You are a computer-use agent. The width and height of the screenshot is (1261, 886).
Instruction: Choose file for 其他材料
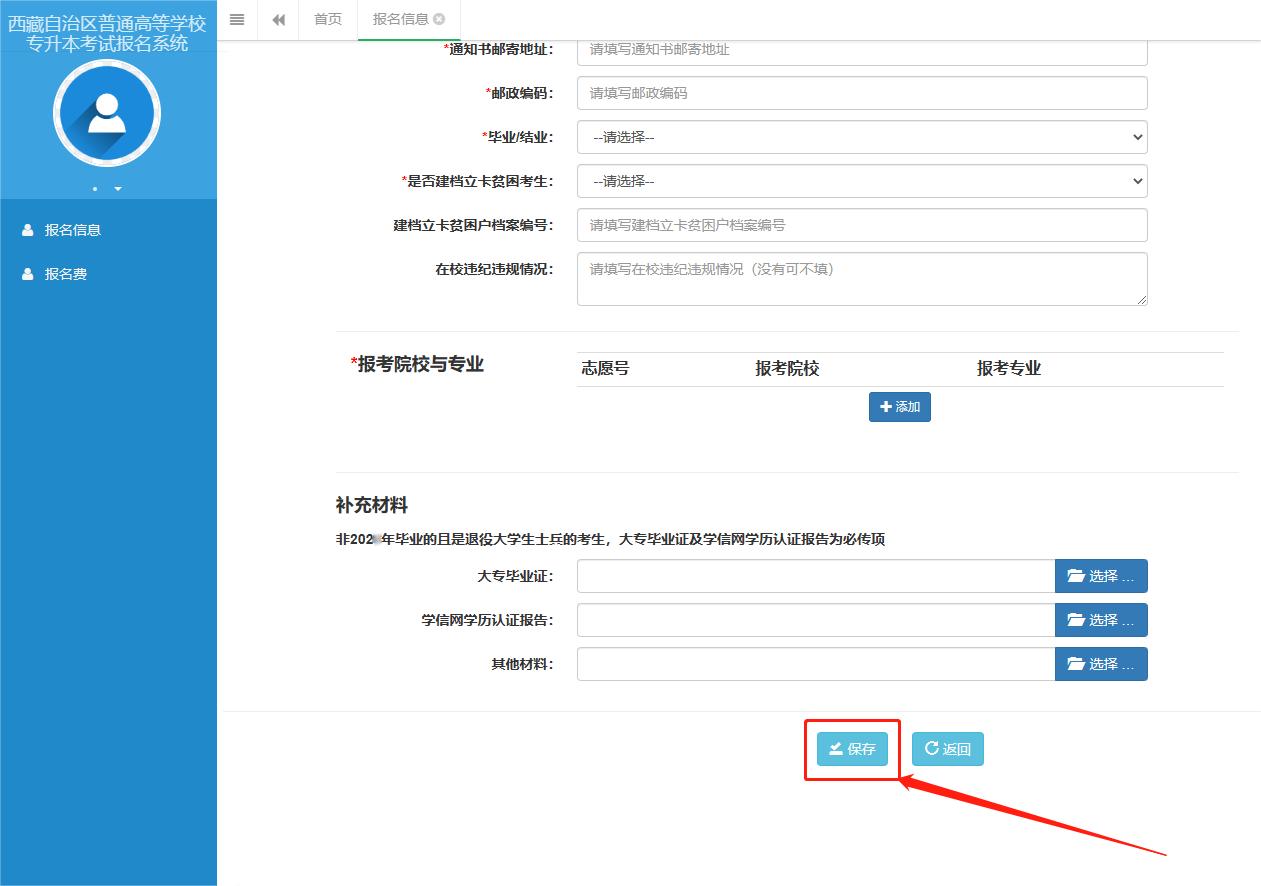tap(1100, 664)
